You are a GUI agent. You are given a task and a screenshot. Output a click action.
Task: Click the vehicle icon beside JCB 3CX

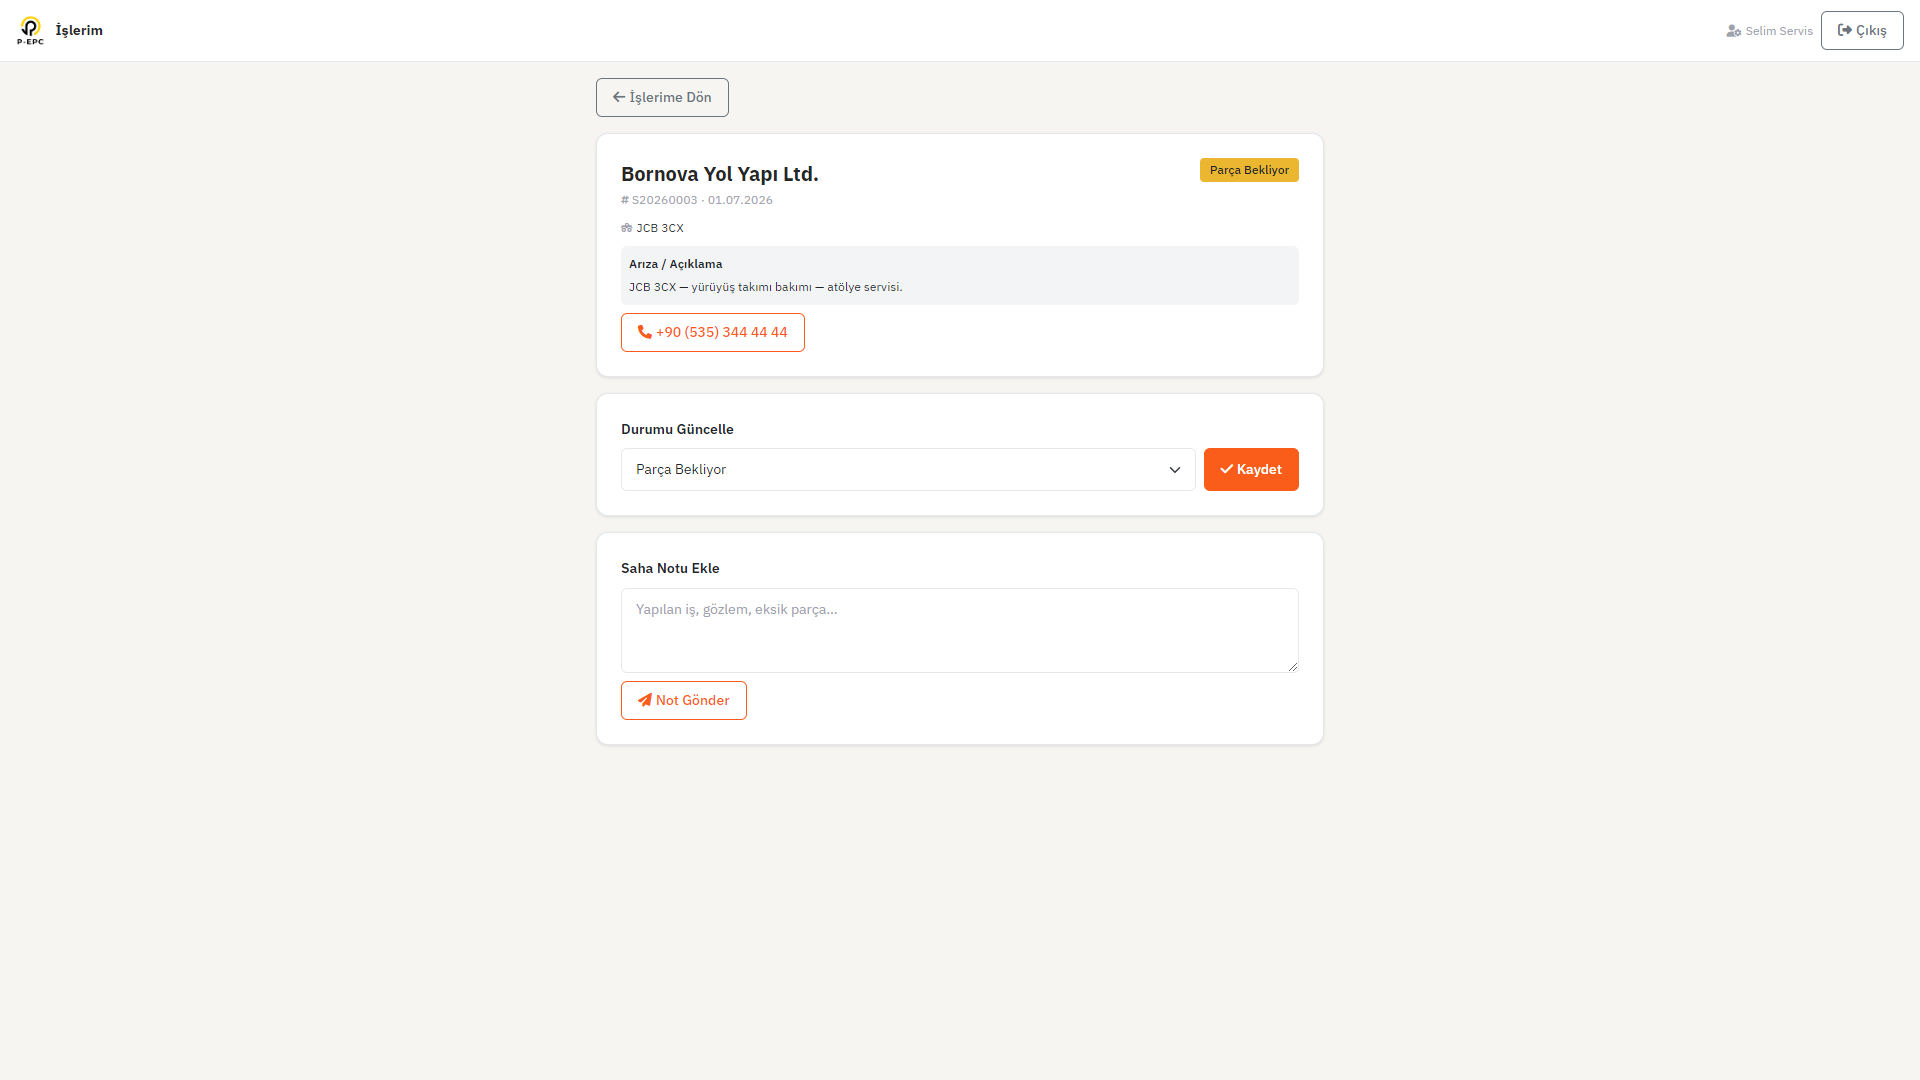[627, 228]
